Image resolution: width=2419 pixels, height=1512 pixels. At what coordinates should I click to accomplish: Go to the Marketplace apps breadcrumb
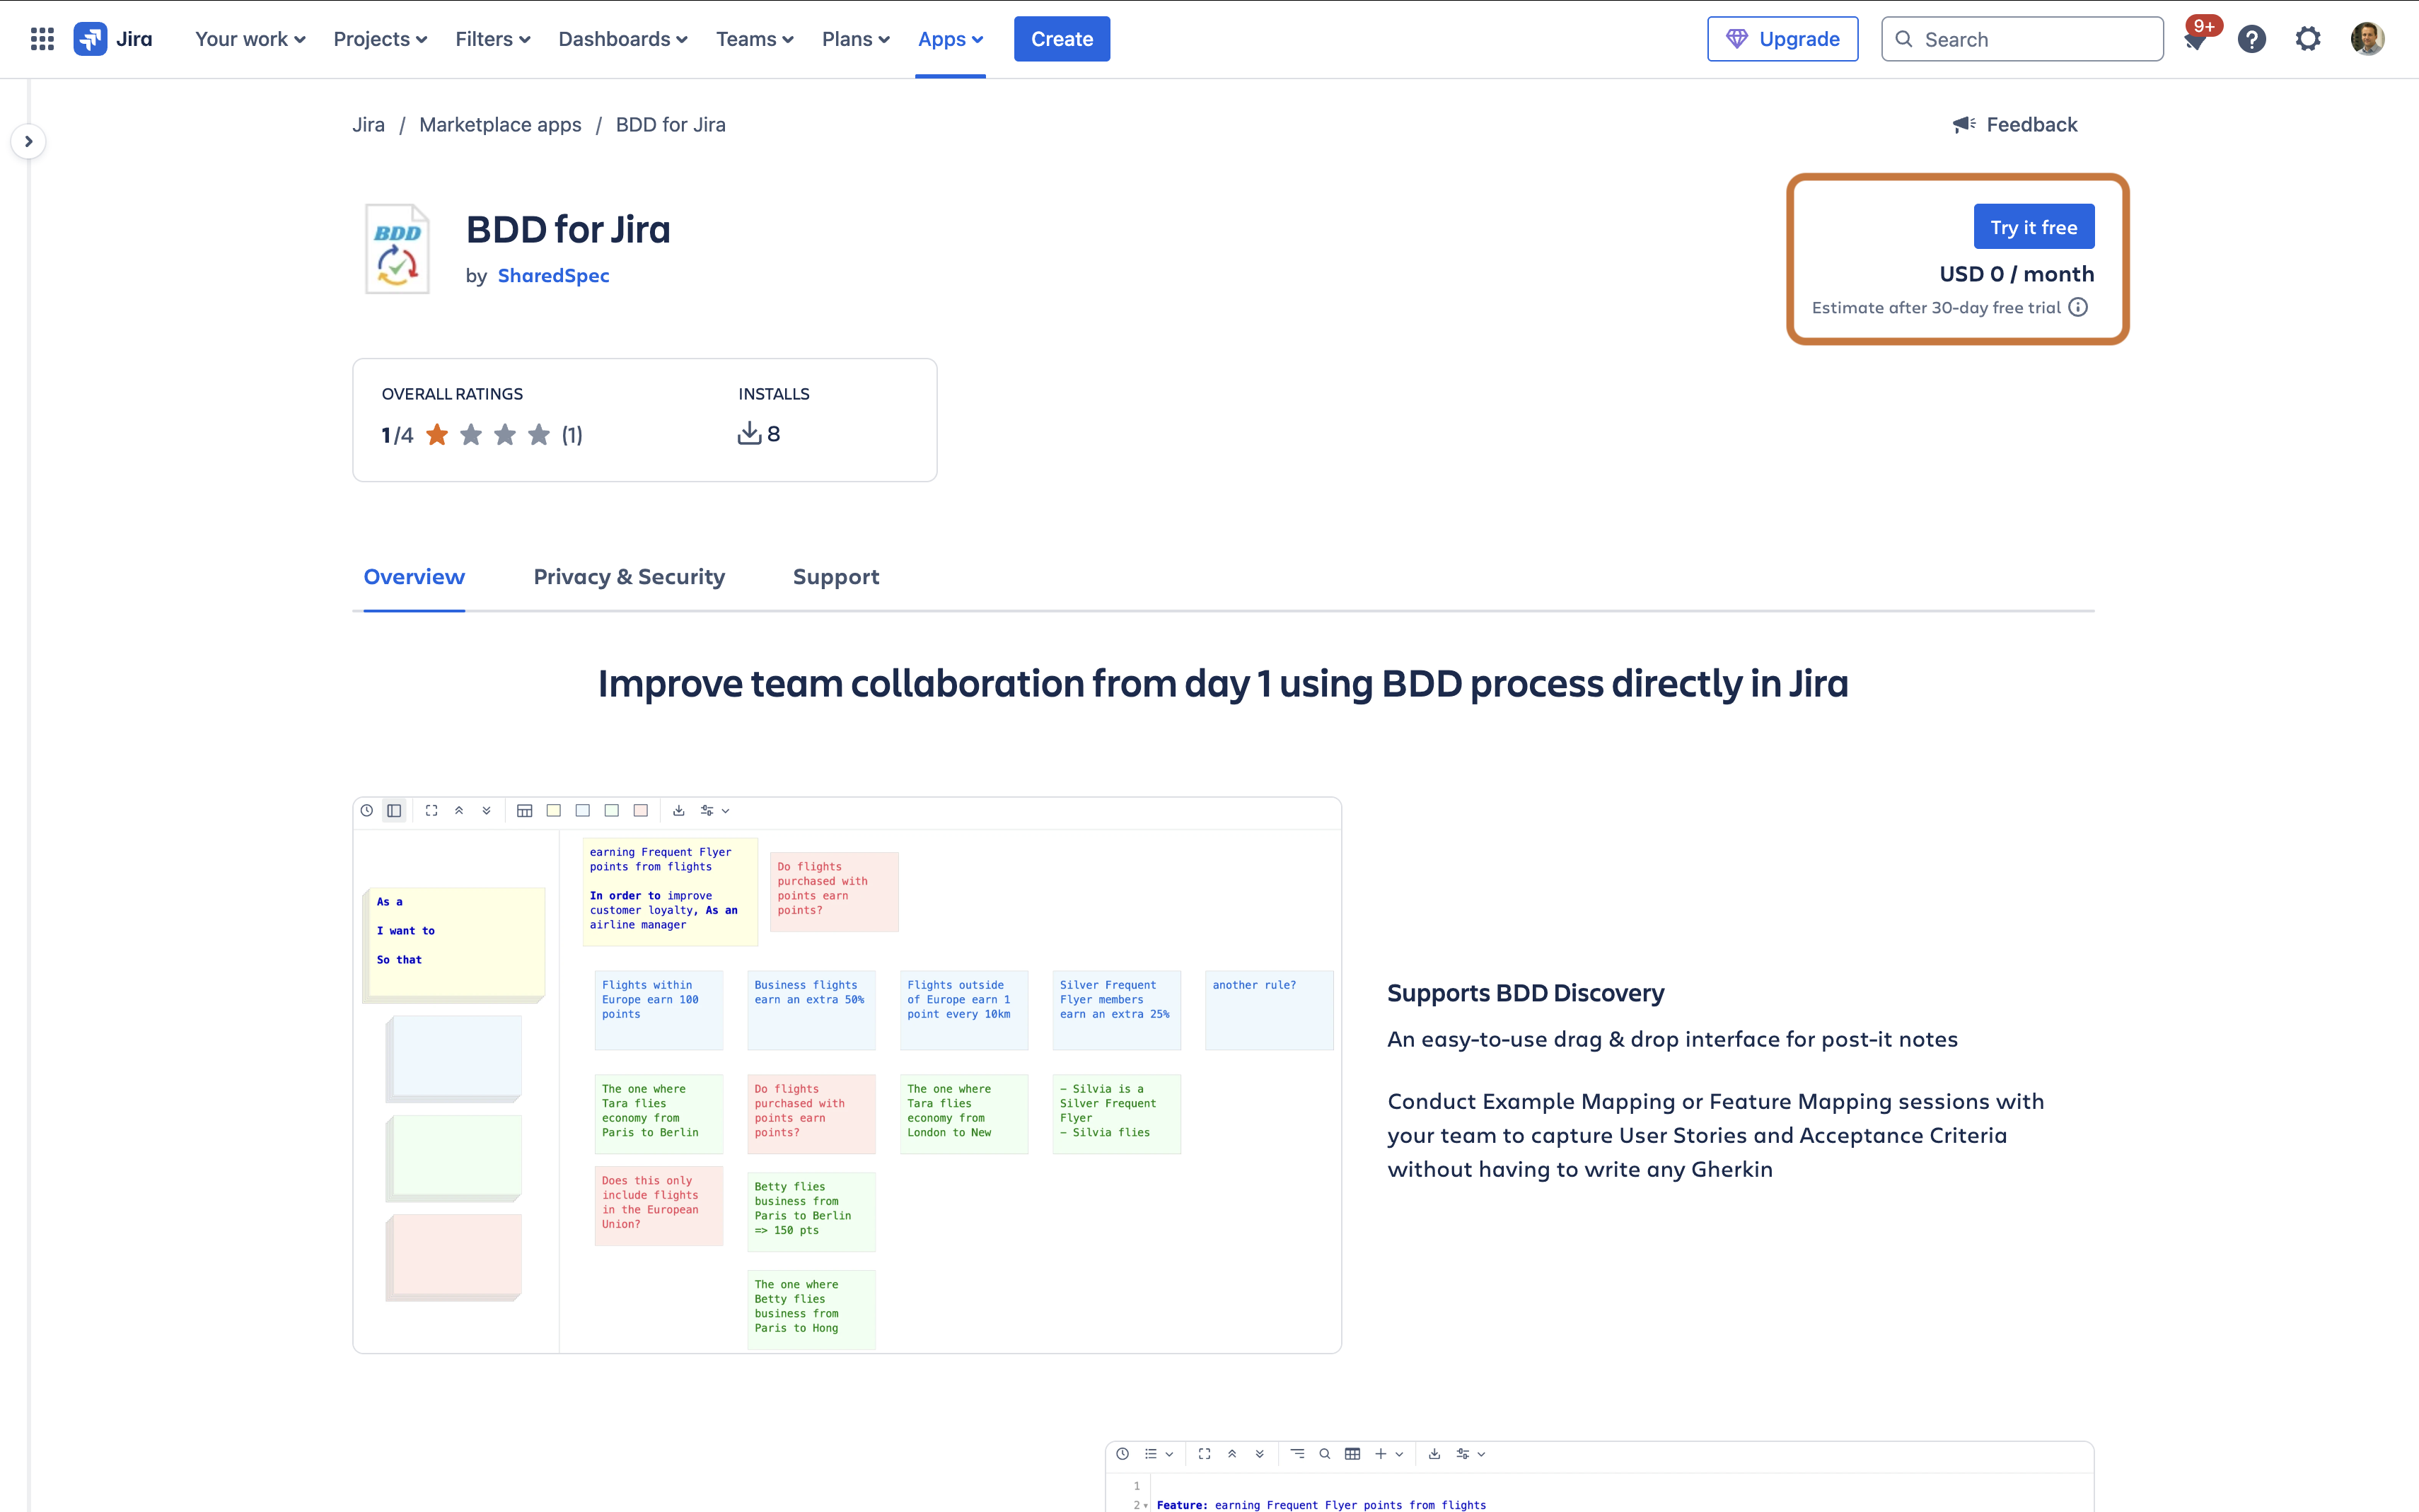500,124
